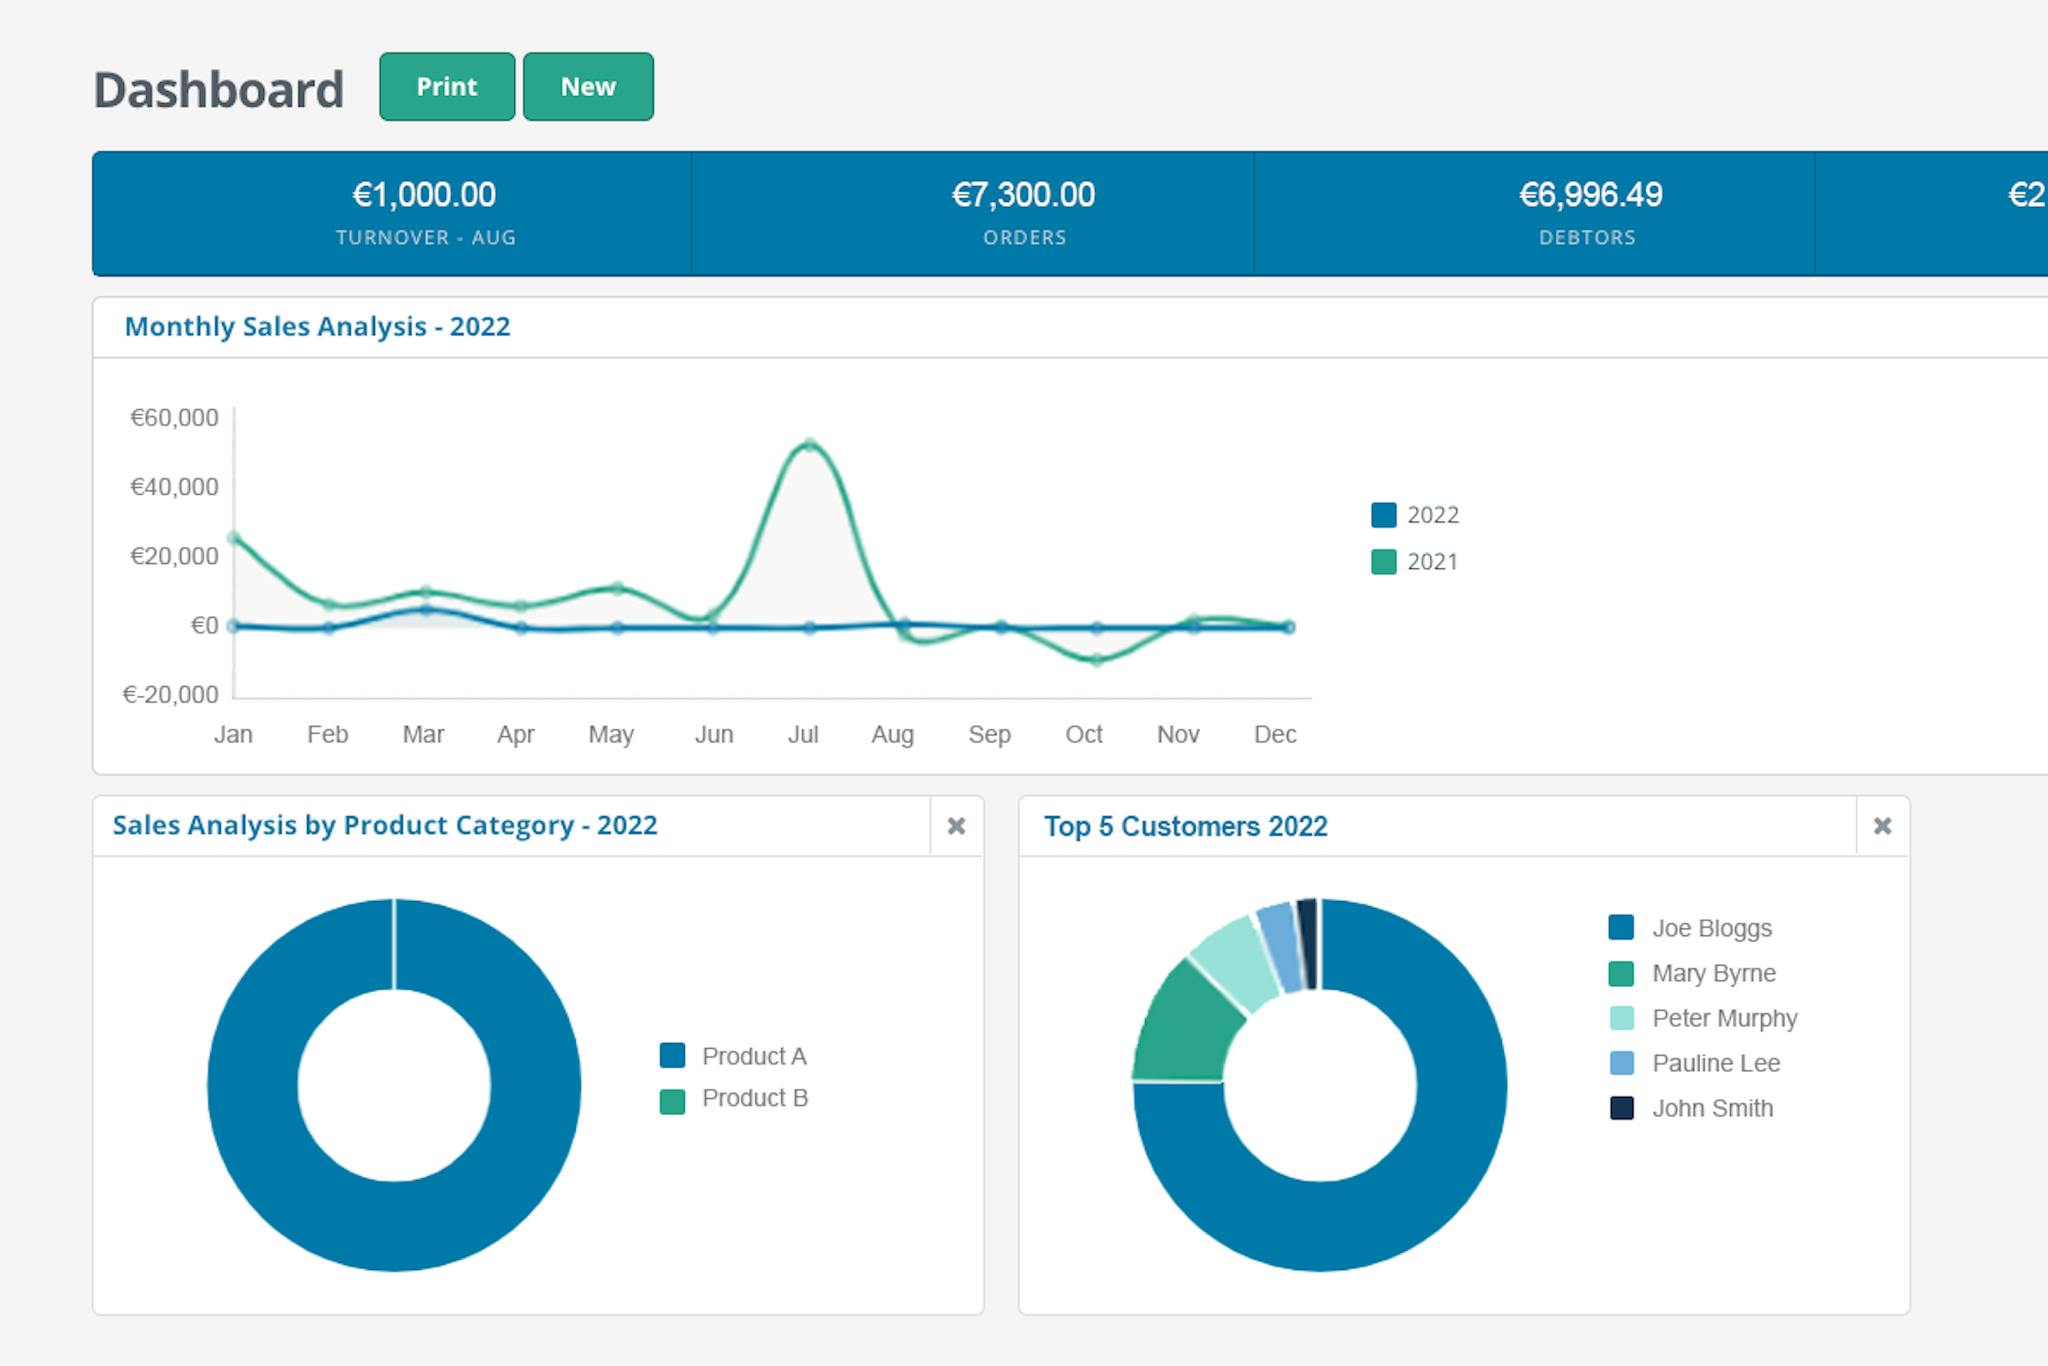Image resolution: width=2048 pixels, height=1366 pixels.
Task: Click the Print button
Action: [x=446, y=87]
